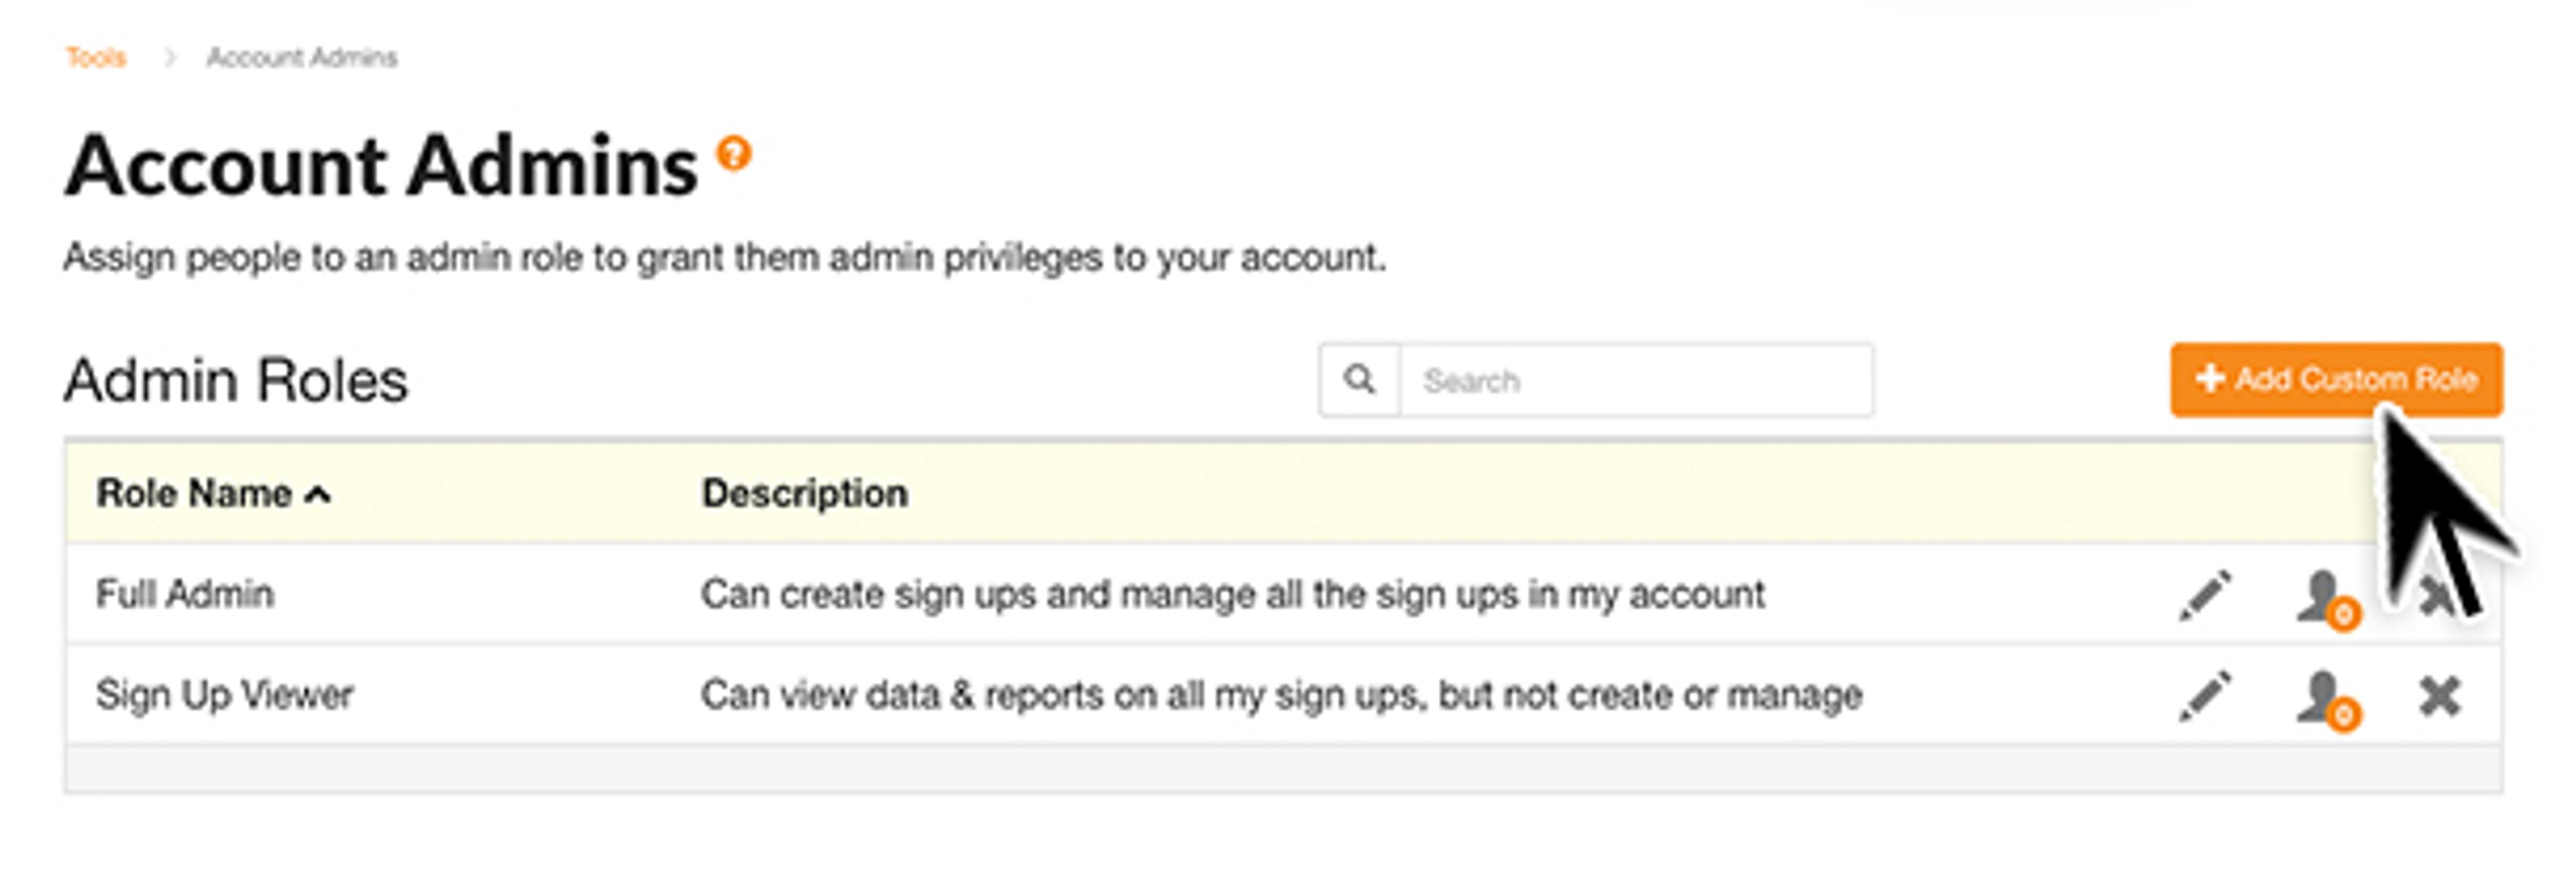Go back to the Tools breadcrumb
Screen dimensions: 2576x878
[x=96, y=57]
